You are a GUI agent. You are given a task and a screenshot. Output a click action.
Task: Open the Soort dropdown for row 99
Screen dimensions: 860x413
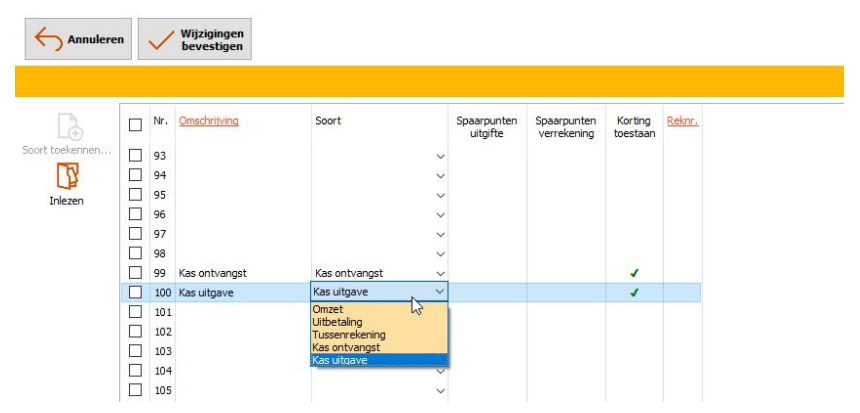(440, 273)
